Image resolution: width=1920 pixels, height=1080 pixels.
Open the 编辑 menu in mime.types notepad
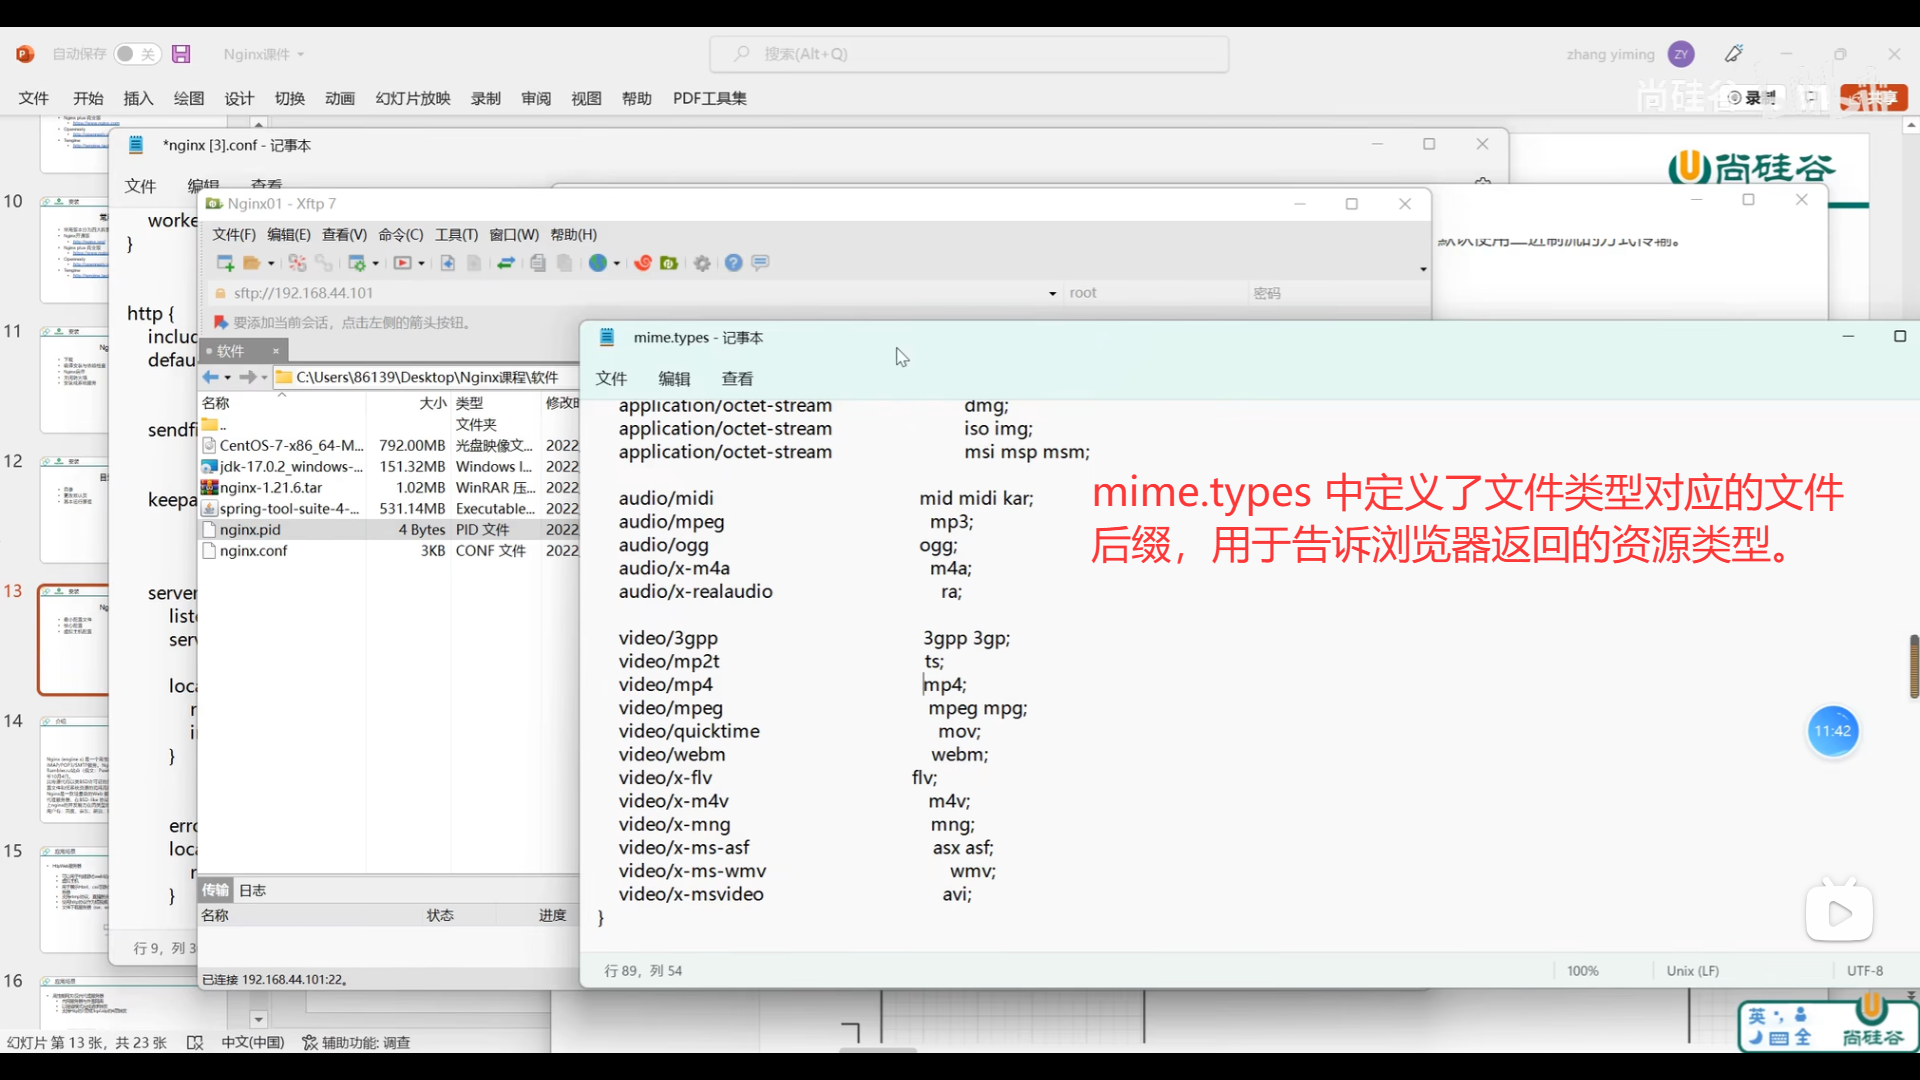pyautogui.click(x=674, y=379)
